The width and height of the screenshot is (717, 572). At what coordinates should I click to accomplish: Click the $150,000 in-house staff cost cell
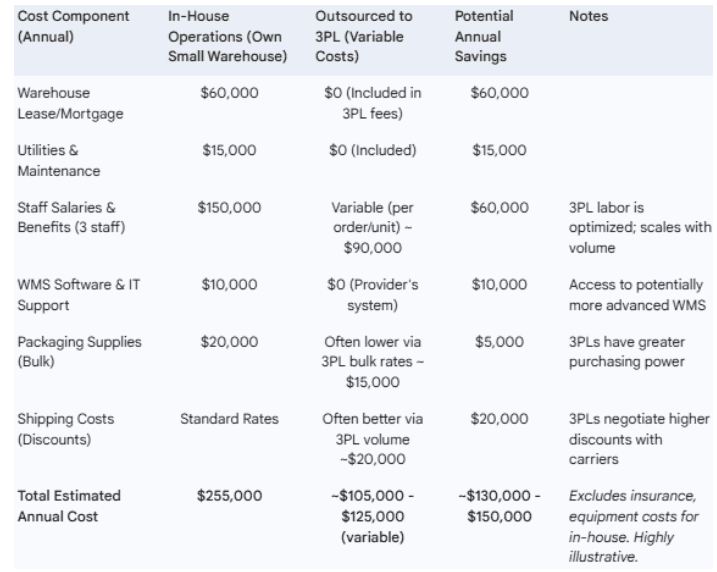pos(229,209)
